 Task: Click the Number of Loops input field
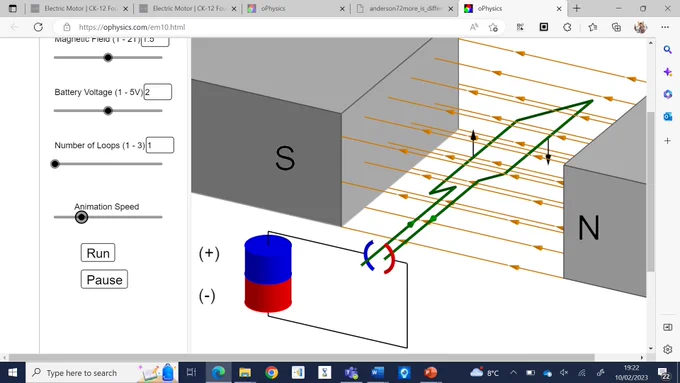pos(160,145)
